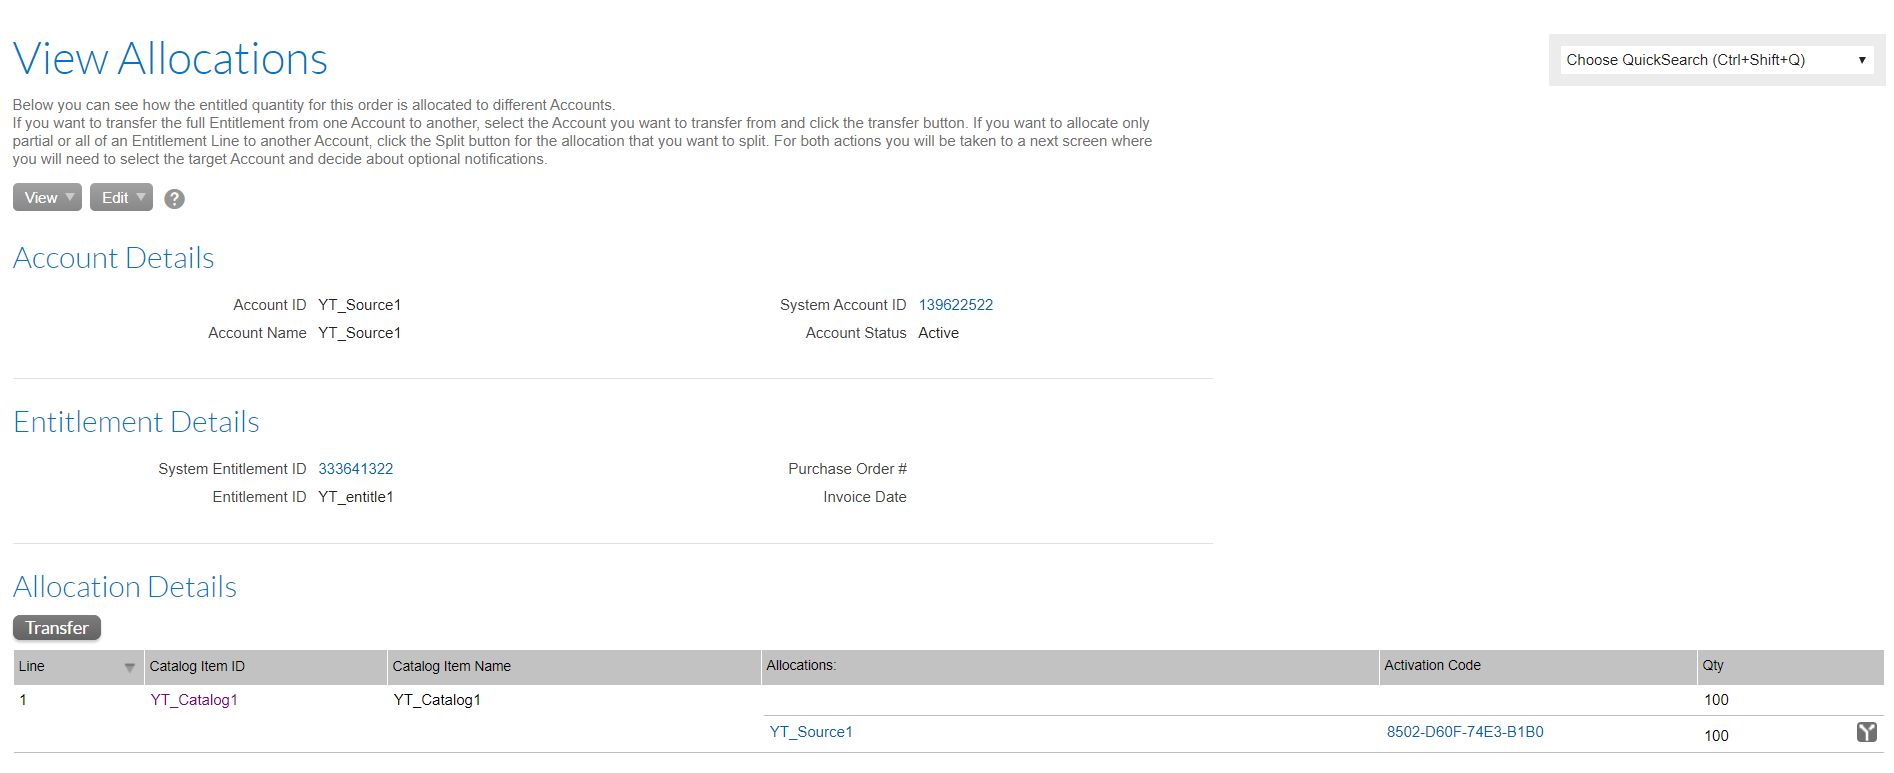Click the Catalog Item Name column header
The height and width of the screenshot is (773, 1894).
click(x=574, y=667)
